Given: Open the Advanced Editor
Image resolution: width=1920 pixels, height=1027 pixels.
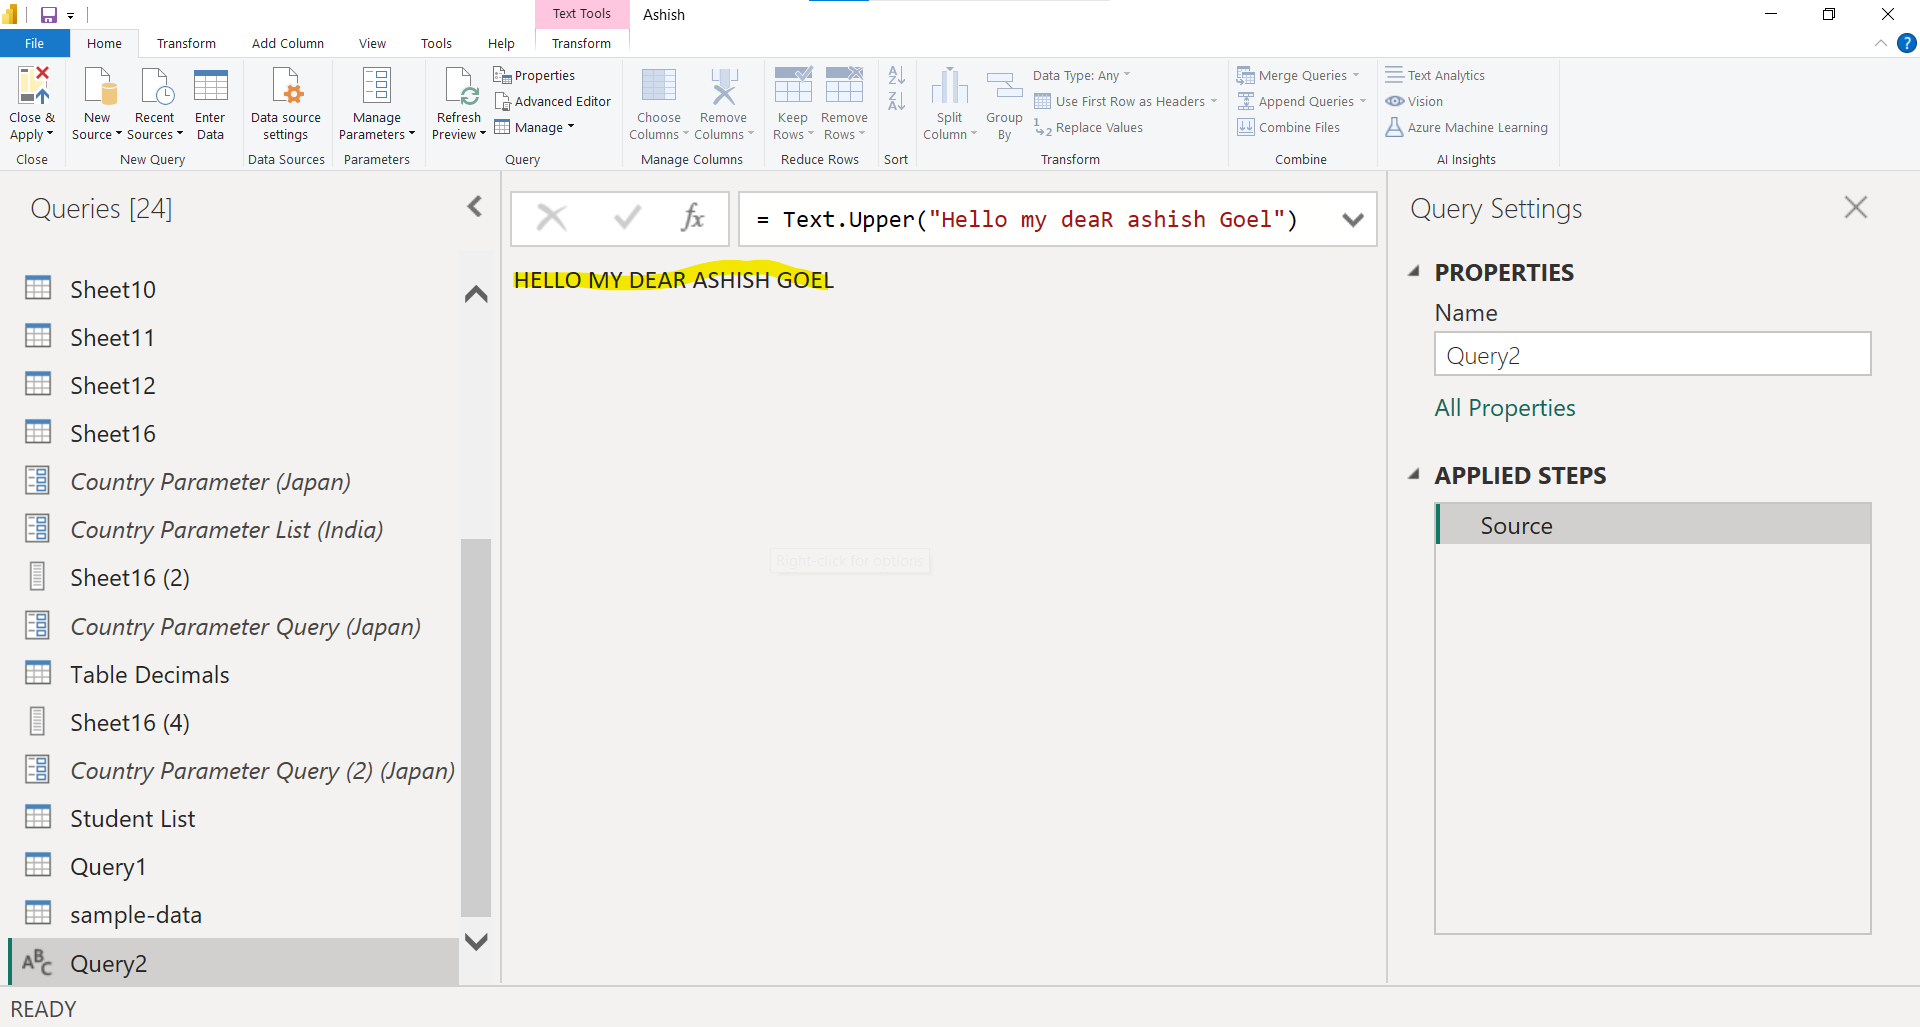Looking at the screenshot, I should tap(553, 101).
